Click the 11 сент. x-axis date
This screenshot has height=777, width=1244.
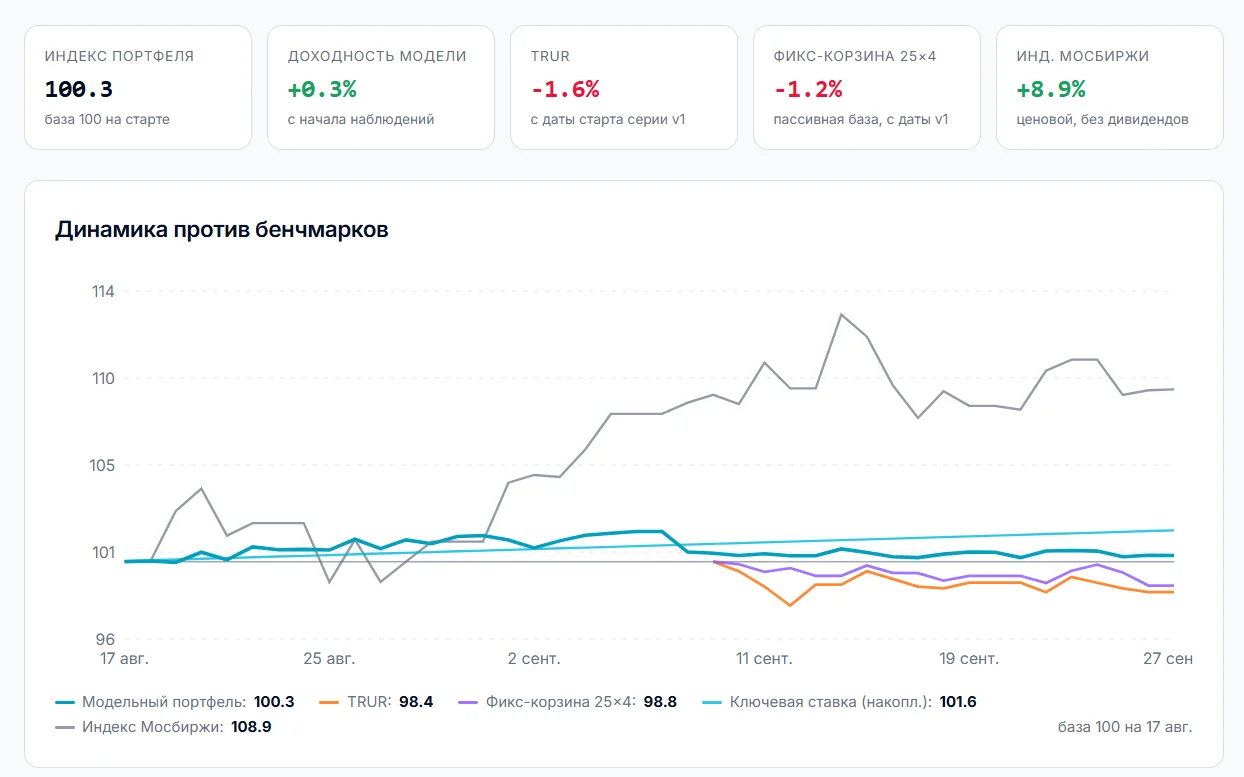[764, 658]
